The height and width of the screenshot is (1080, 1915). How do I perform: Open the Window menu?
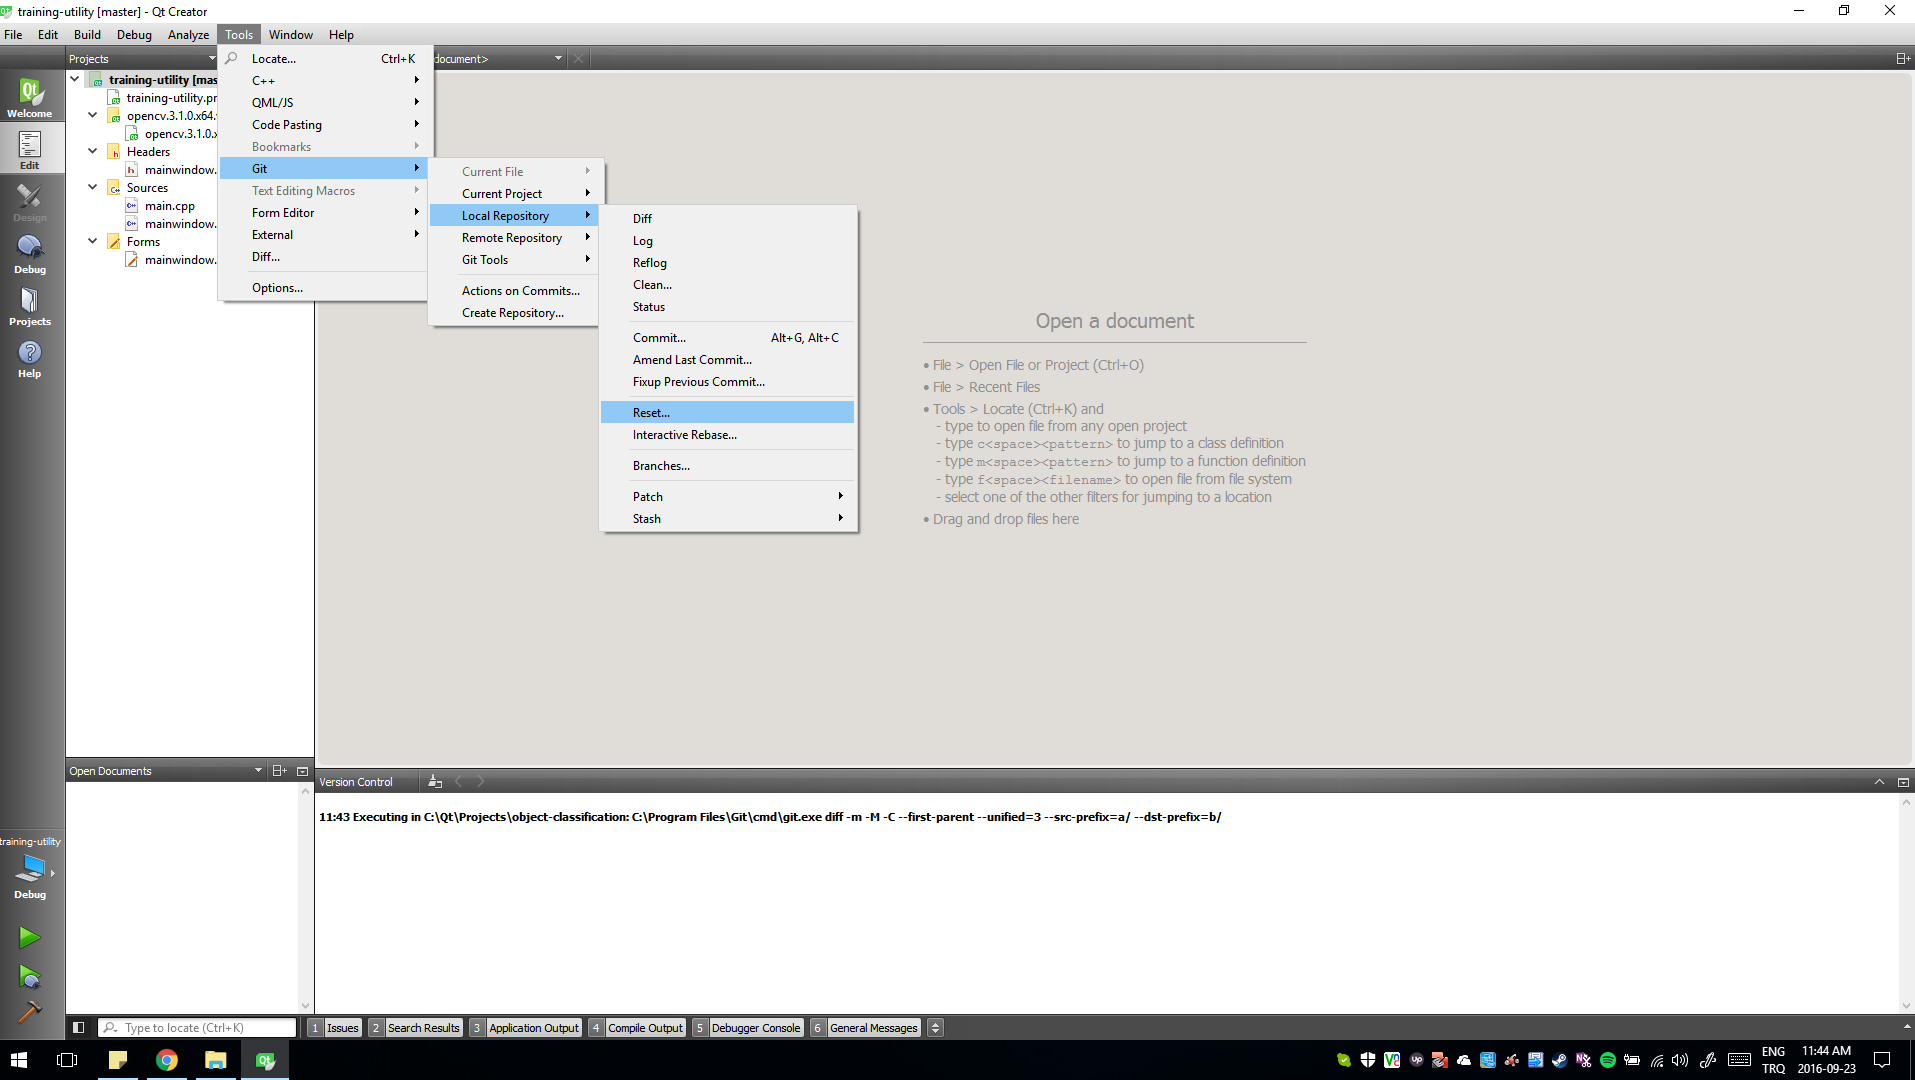coord(291,35)
